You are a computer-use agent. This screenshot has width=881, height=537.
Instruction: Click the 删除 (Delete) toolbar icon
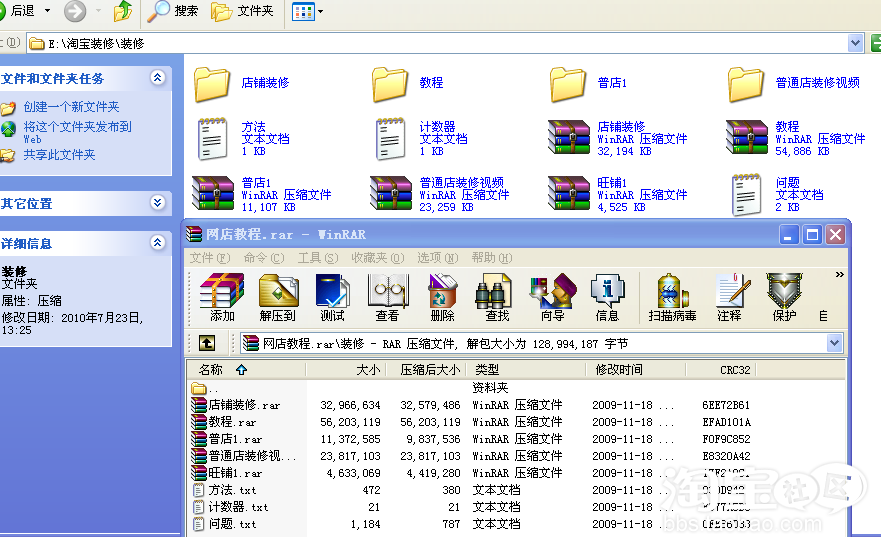pos(442,296)
